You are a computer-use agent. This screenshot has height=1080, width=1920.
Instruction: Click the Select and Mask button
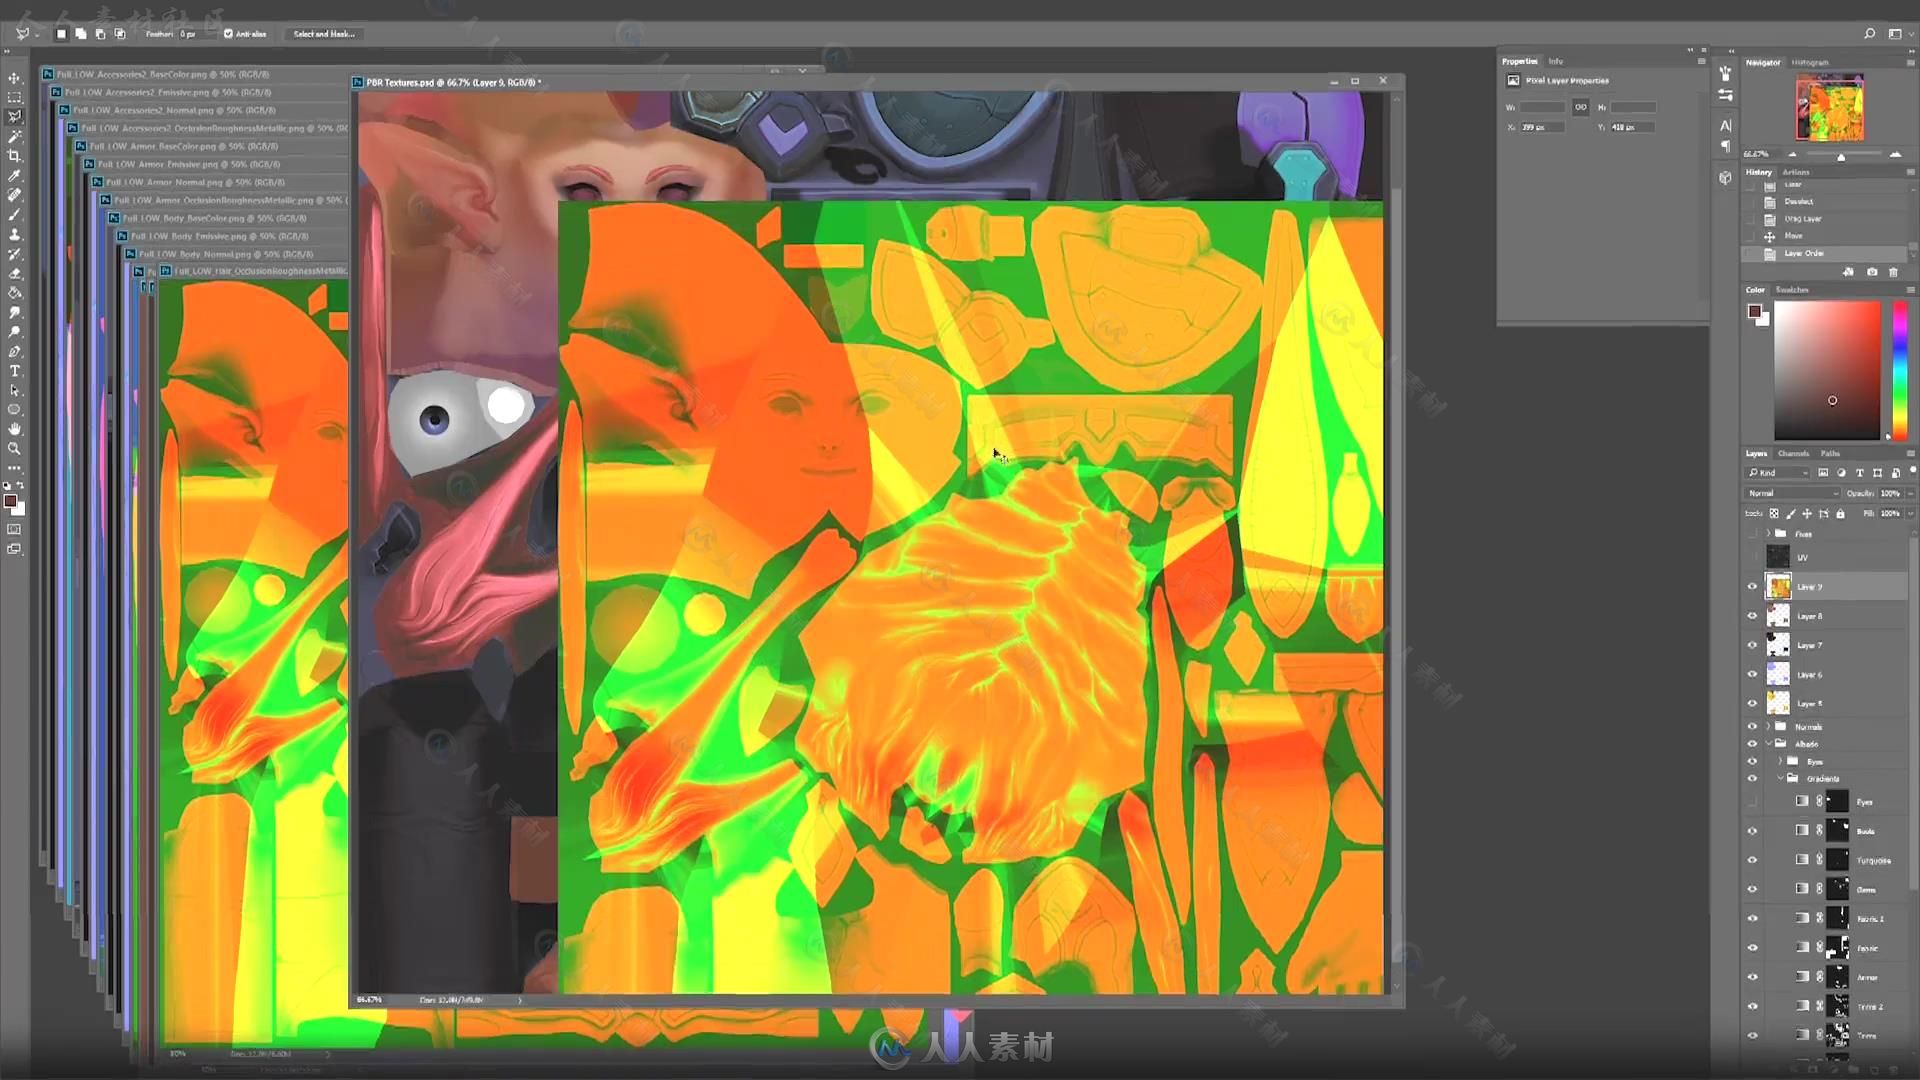tap(324, 34)
